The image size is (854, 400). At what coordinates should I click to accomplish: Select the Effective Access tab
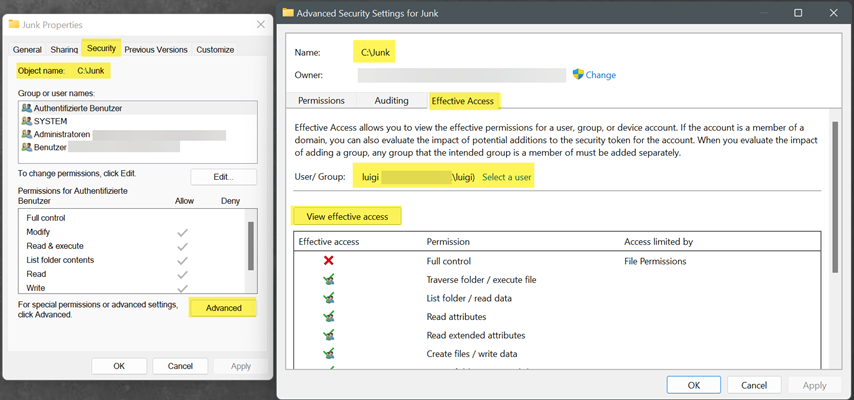(x=462, y=101)
